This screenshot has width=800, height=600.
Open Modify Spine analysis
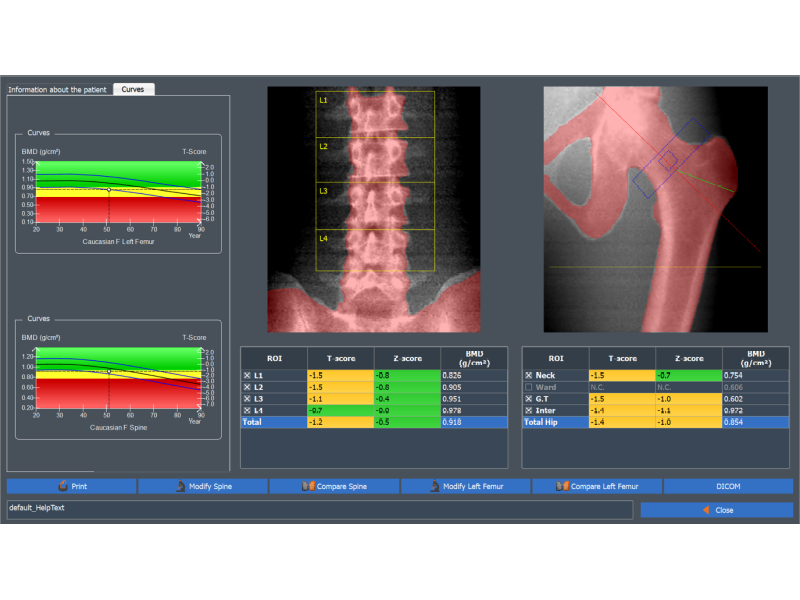click(x=203, y=486)
